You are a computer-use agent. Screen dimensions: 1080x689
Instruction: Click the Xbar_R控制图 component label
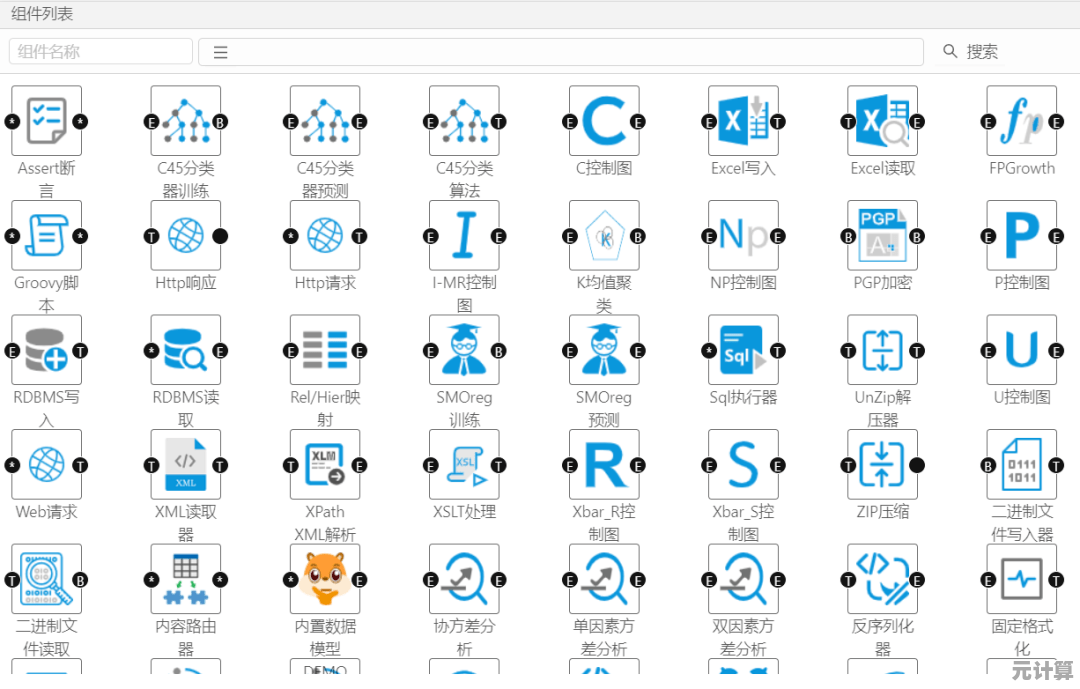click(604, 522)
